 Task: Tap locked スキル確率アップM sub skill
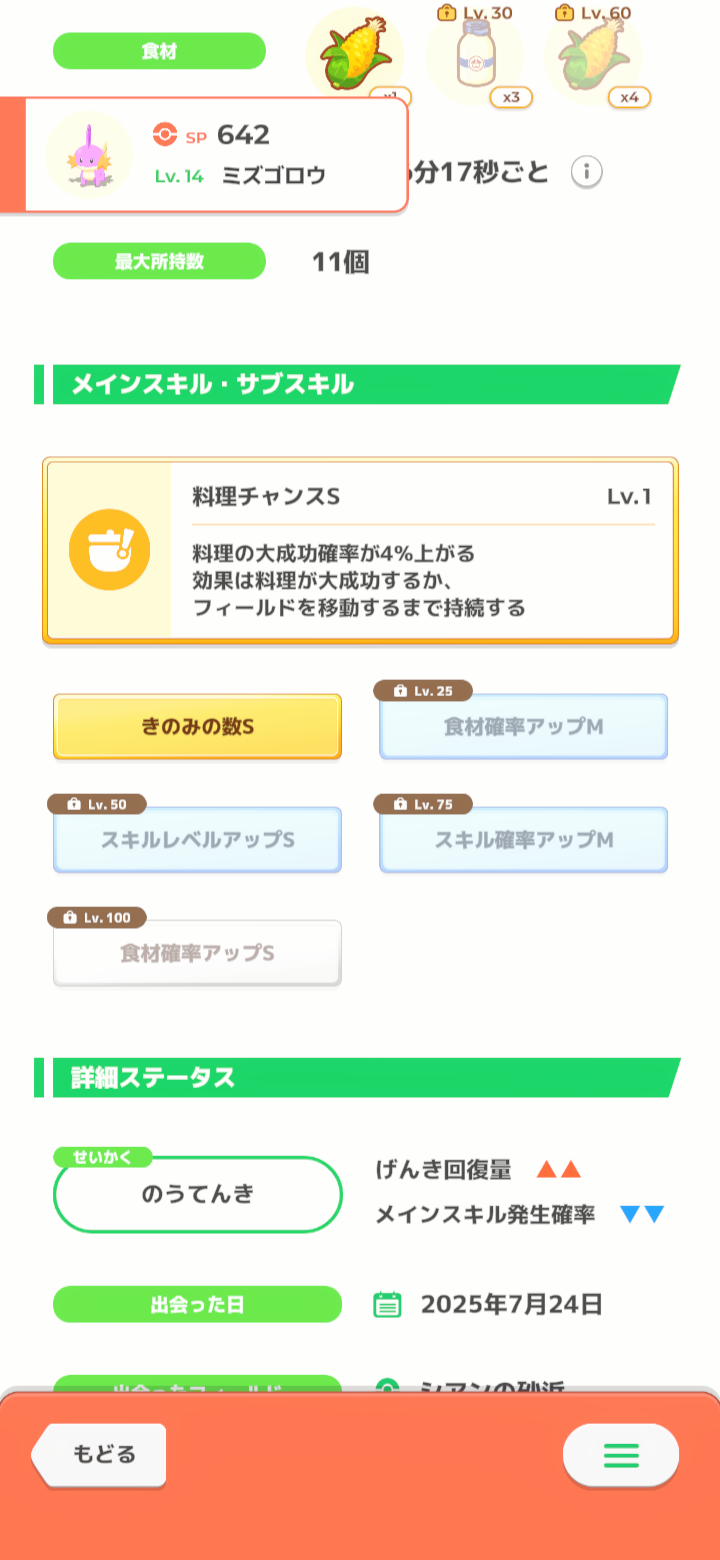523,840
